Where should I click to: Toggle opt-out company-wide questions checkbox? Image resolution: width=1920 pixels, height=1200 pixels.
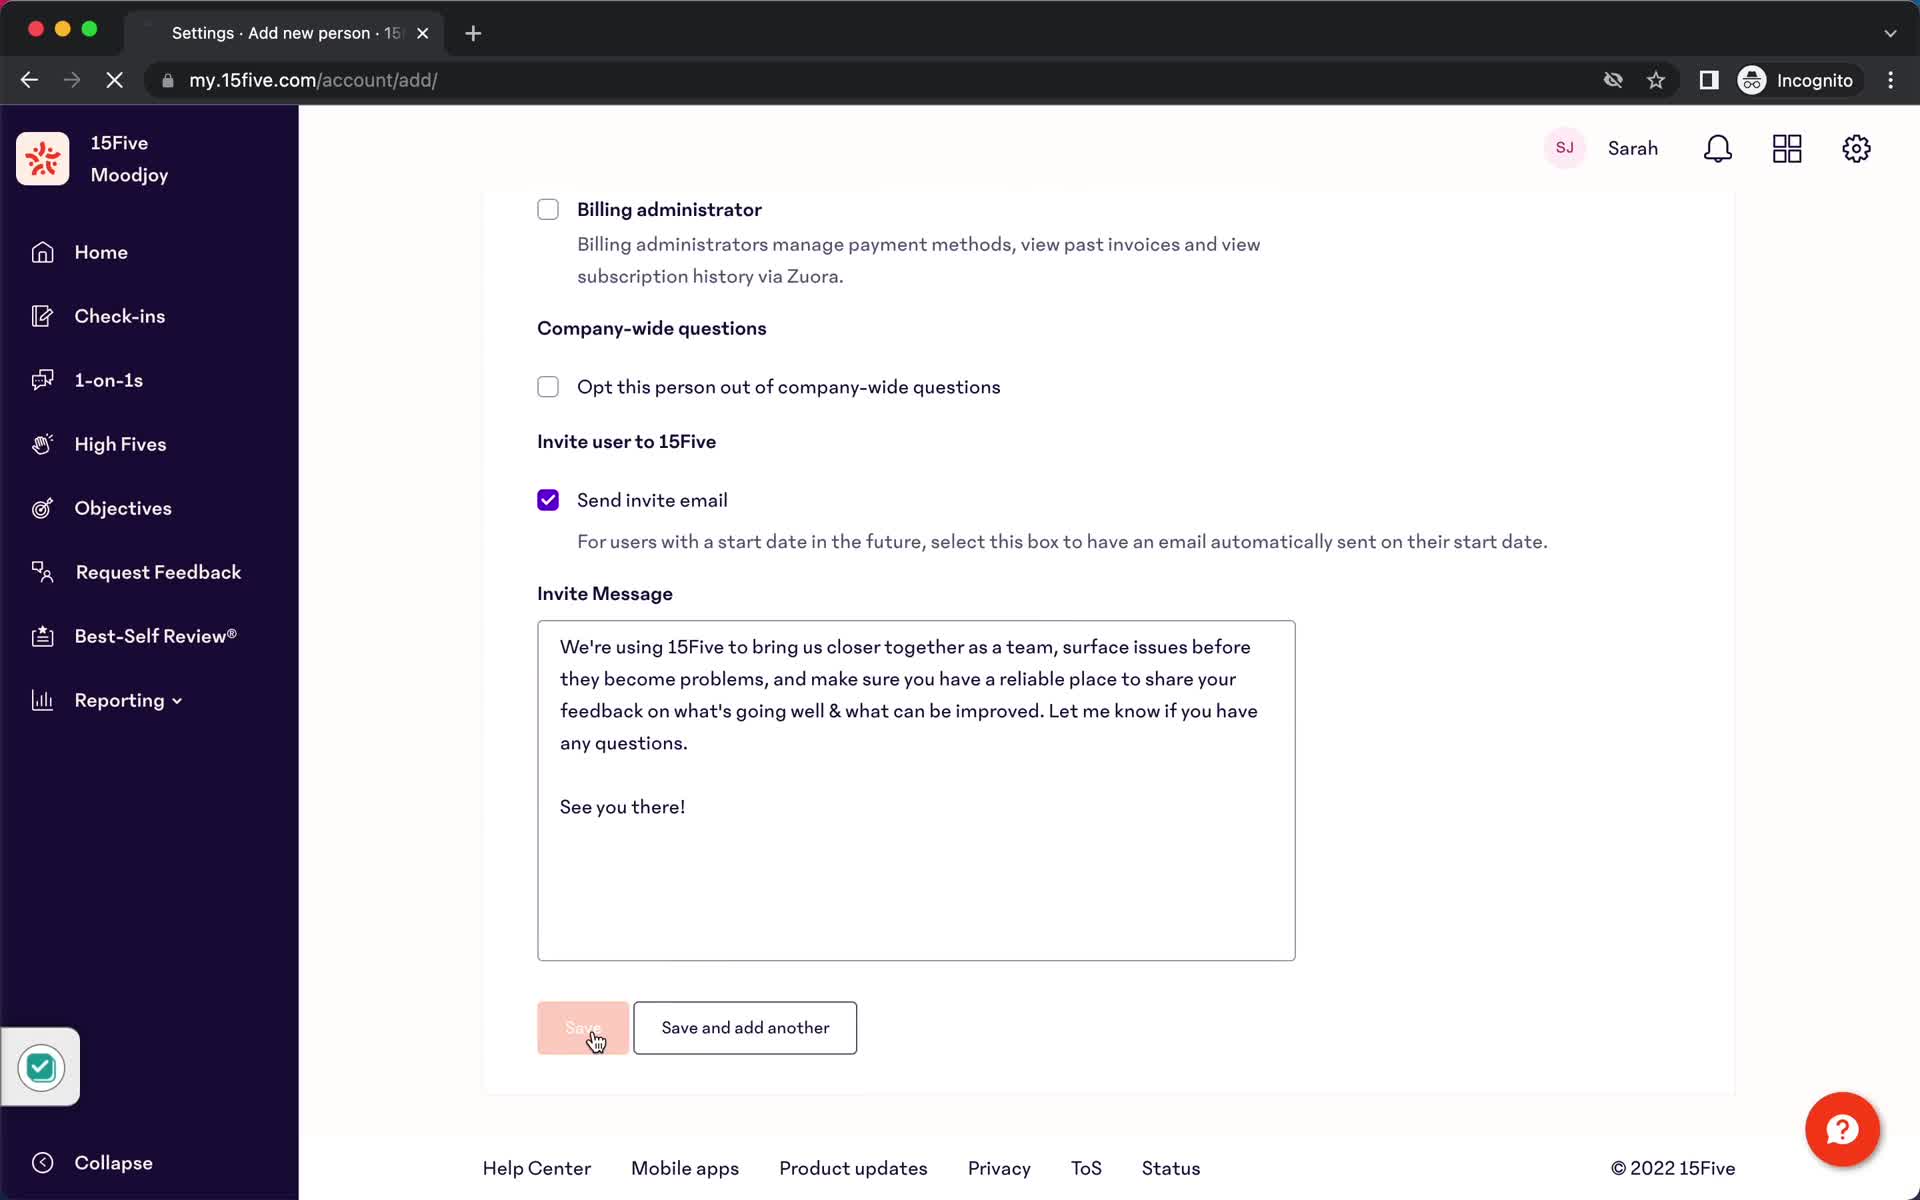click(547, 386)
